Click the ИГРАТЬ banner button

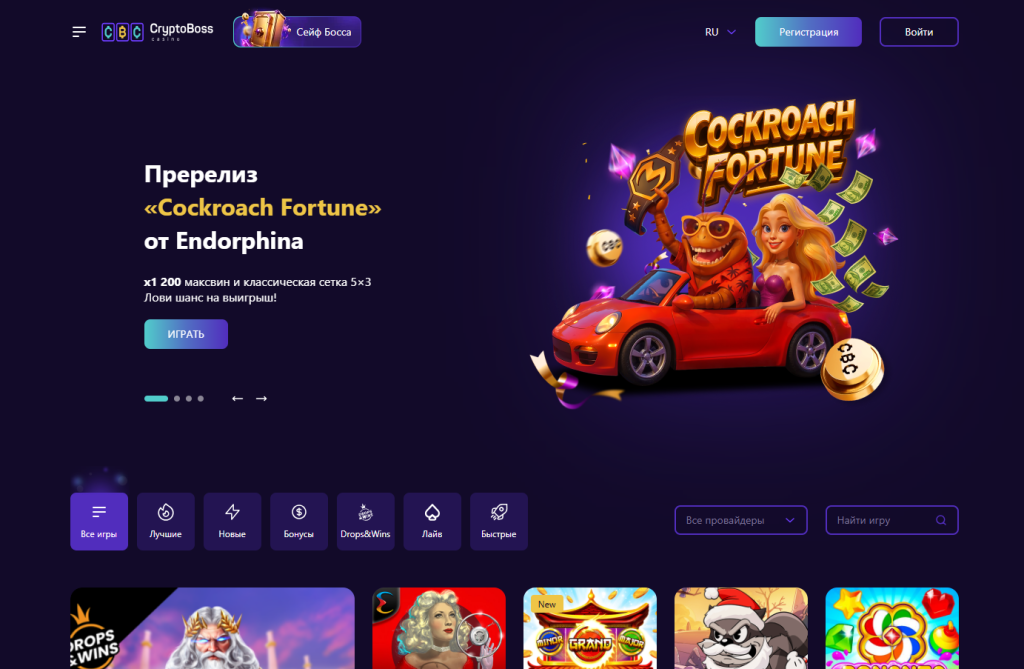tap(186, 334)
